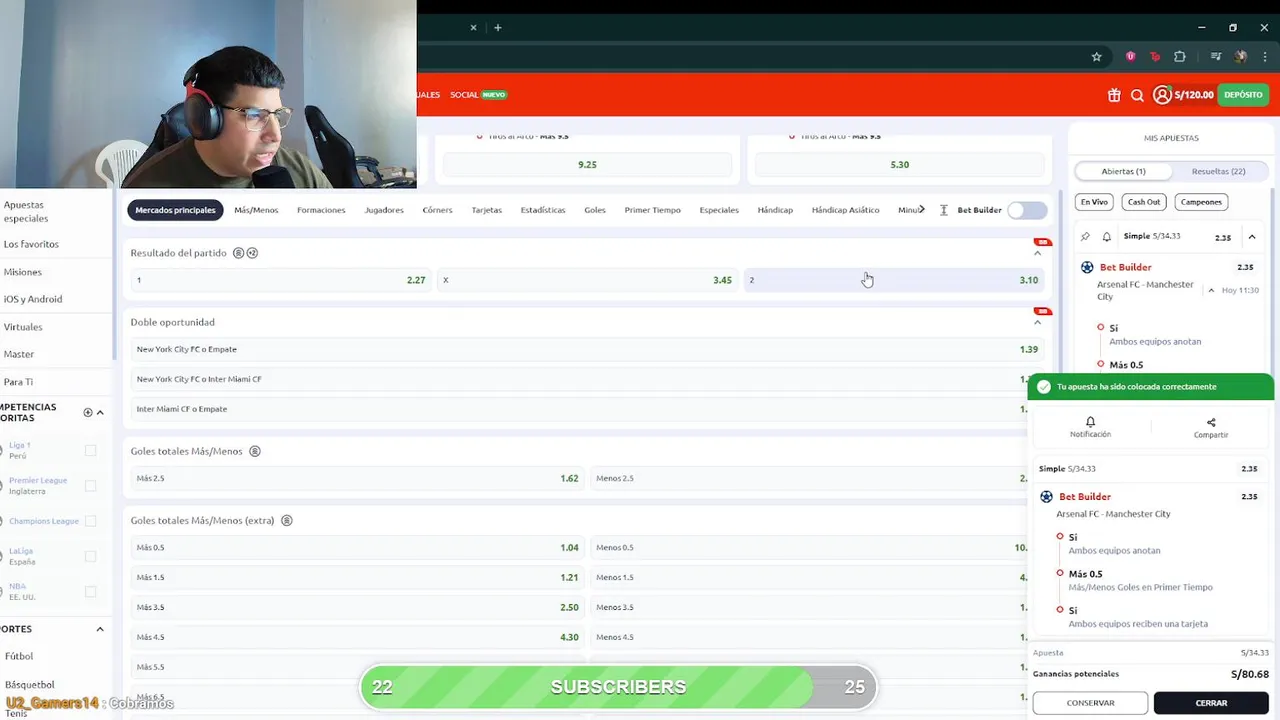Click the Compartir share icon
This screenshot has height=720, width=1280.
[1211, 422]
